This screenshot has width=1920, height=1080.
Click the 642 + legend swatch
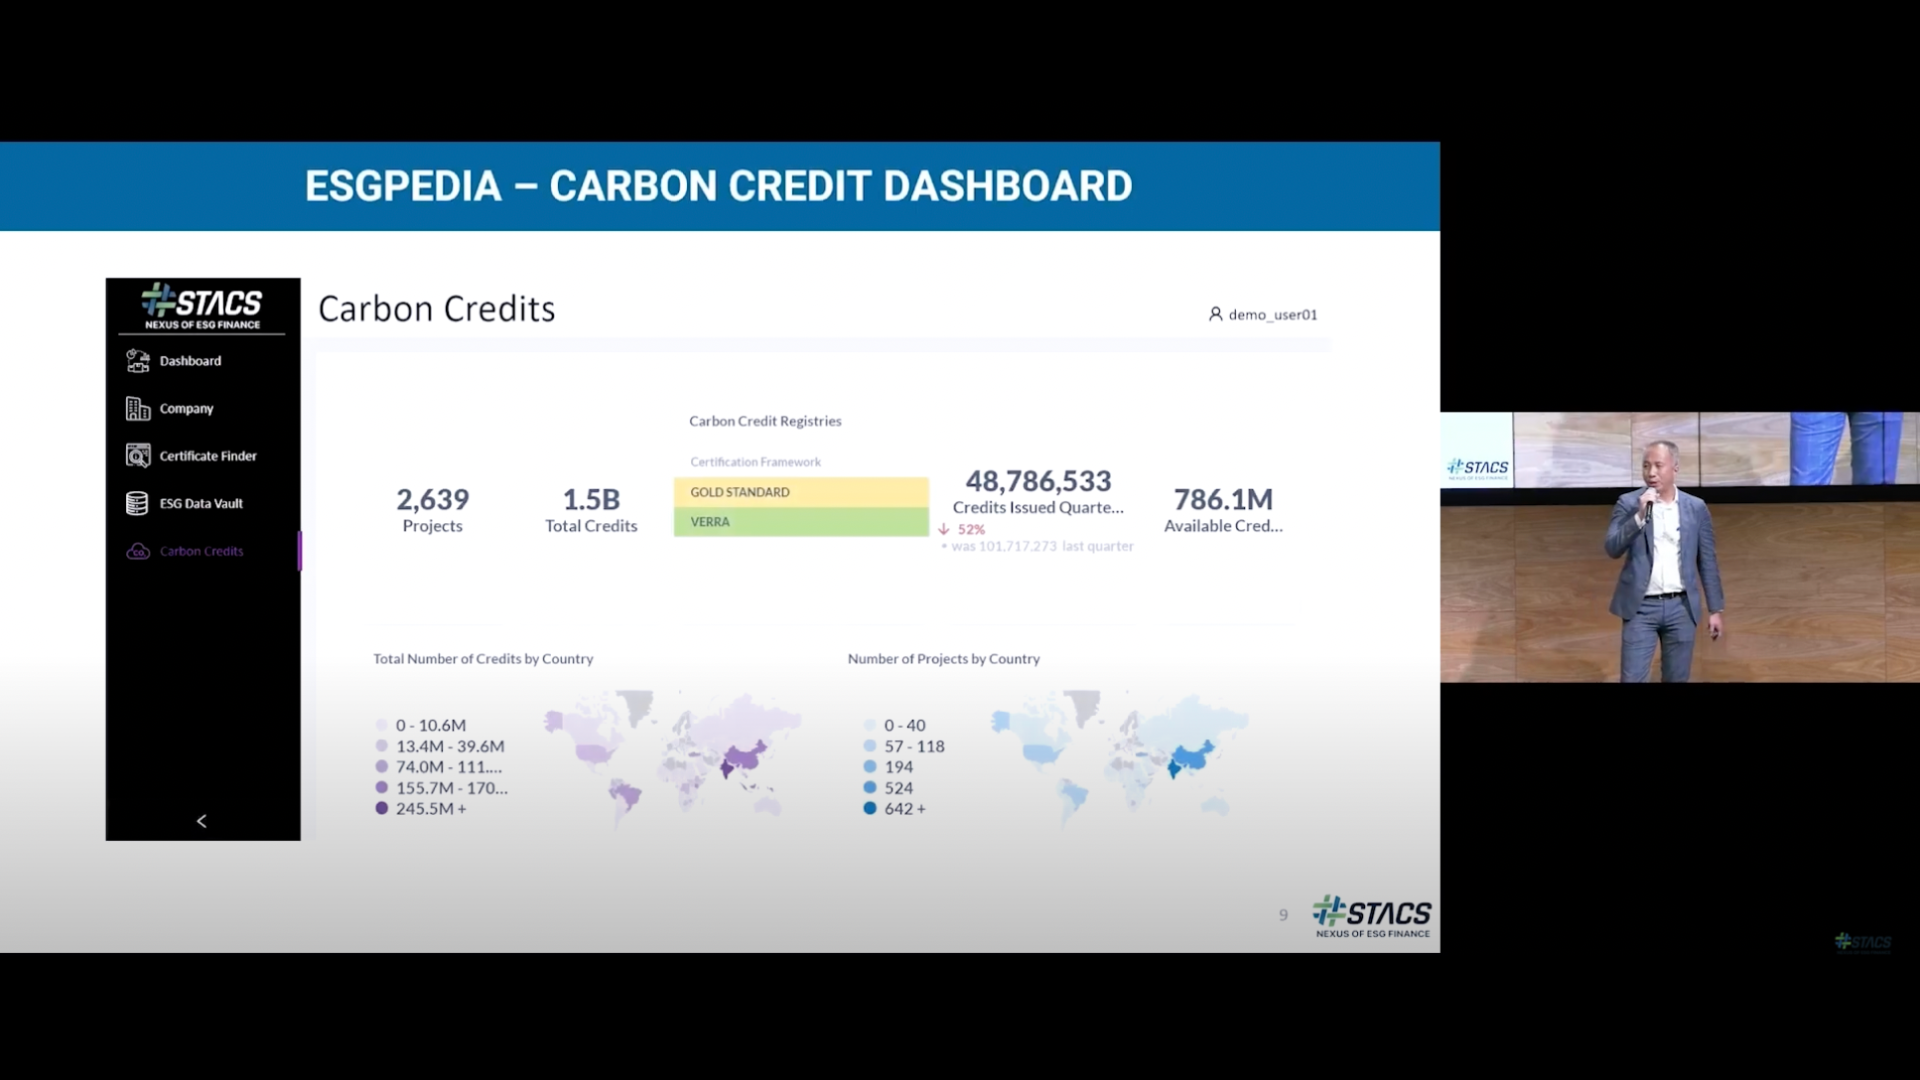click(x=870, y=809)
